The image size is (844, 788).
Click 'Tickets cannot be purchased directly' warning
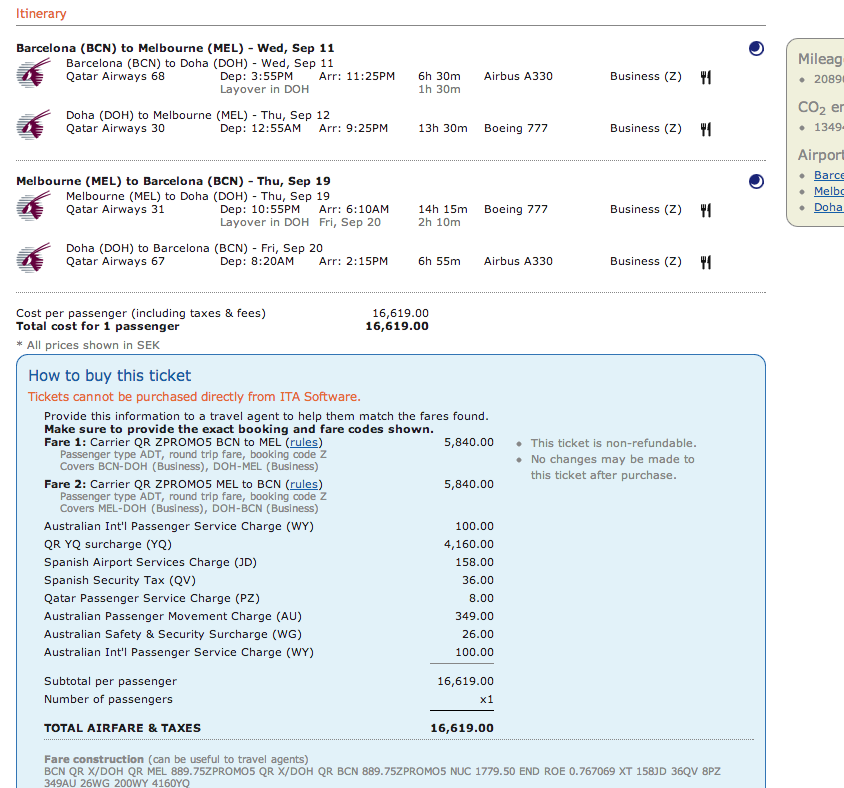194,397
